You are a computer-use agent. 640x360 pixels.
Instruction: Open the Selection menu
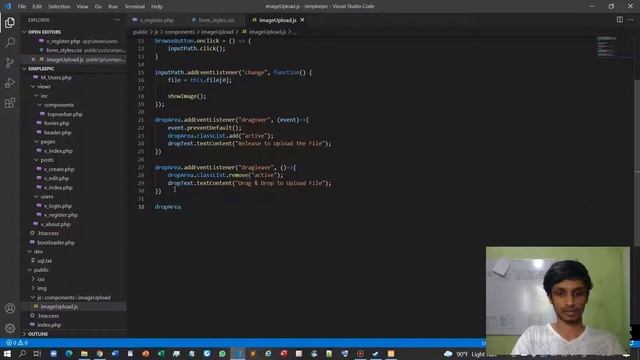click(59, 7)
